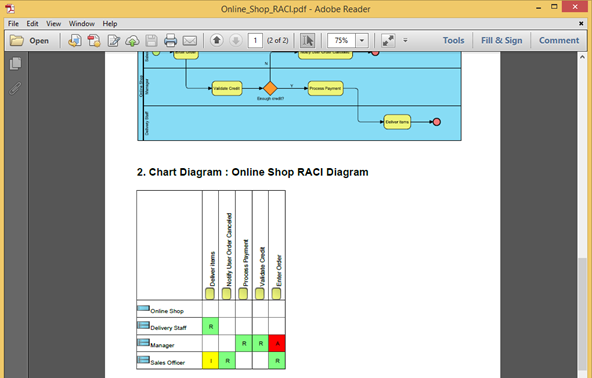Open the Window menu
592x378 pixels.
[82, 23]
